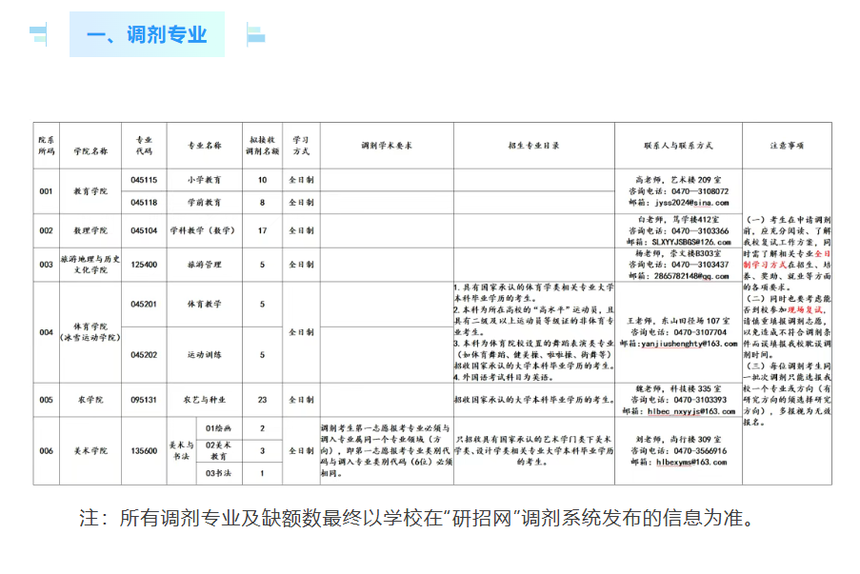Click major code 045104
This screenshot has height=574, width=860.
point(144,231)
